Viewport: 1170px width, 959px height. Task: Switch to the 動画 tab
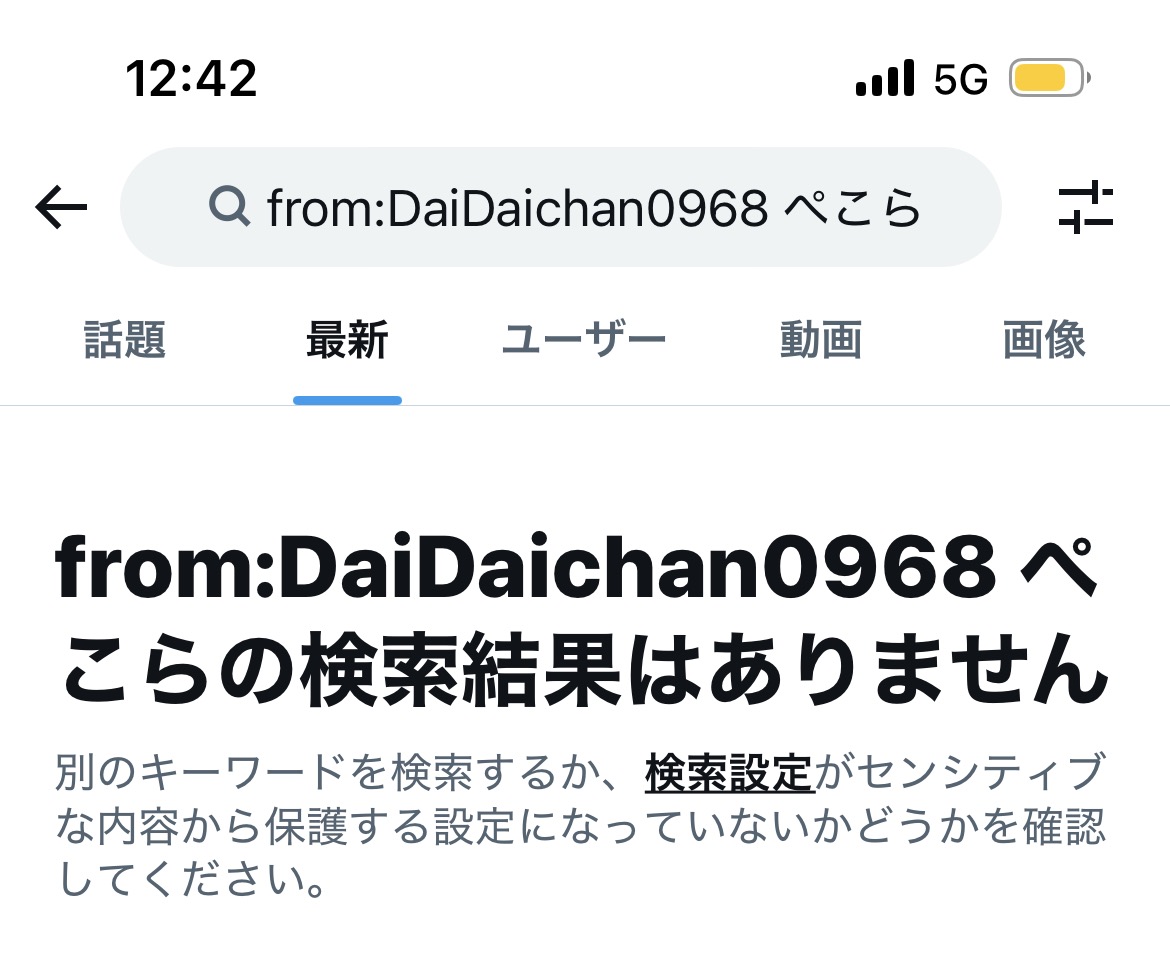click(x=821, y=340)
